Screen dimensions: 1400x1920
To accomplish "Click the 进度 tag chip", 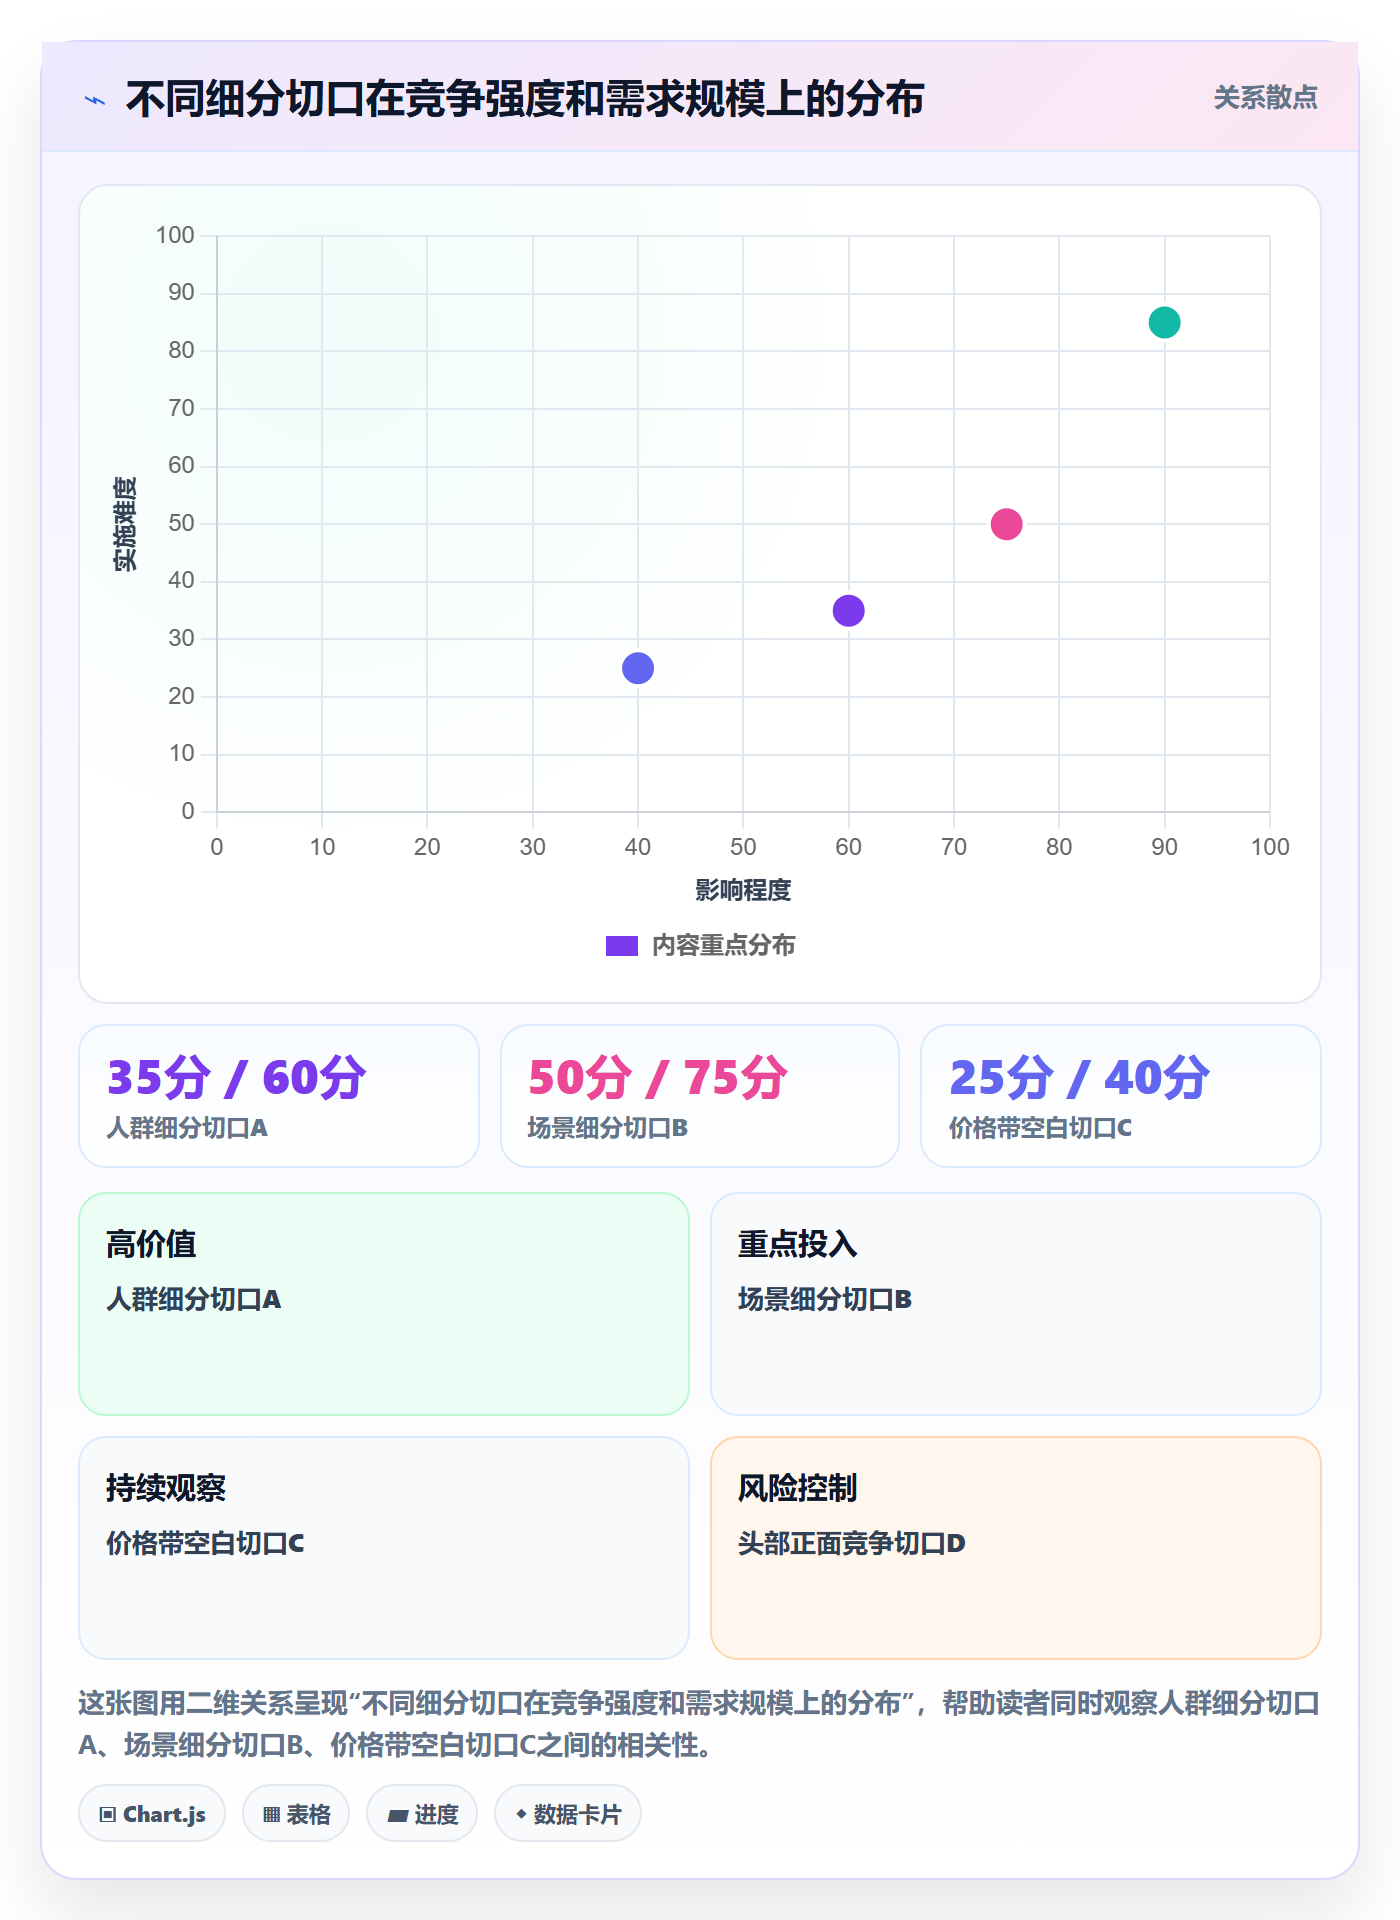I will [x=422, y=1814].
